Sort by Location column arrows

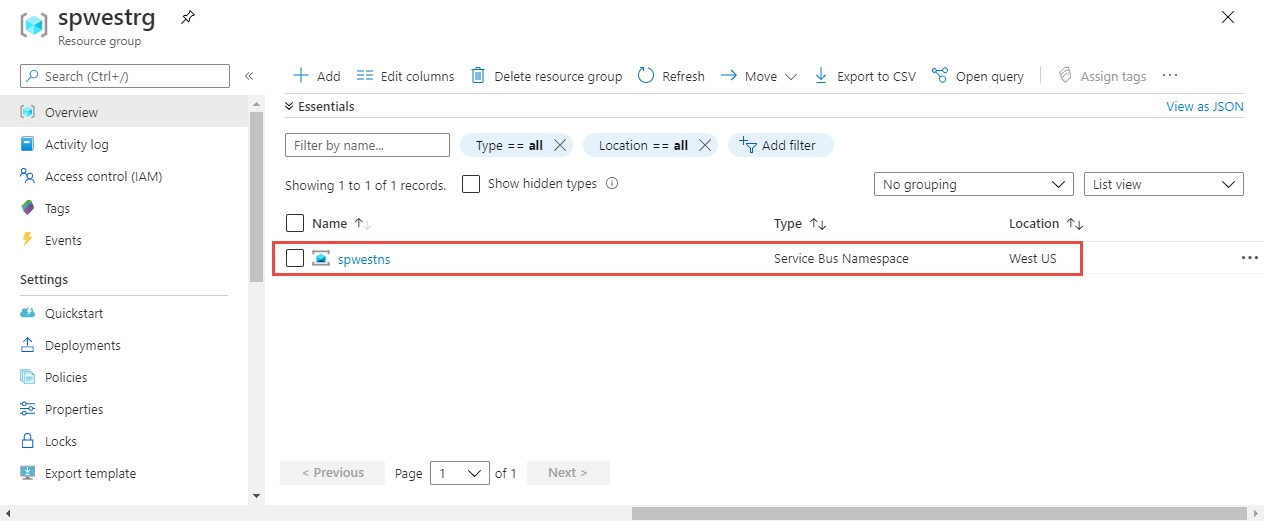coord(1075,224)
